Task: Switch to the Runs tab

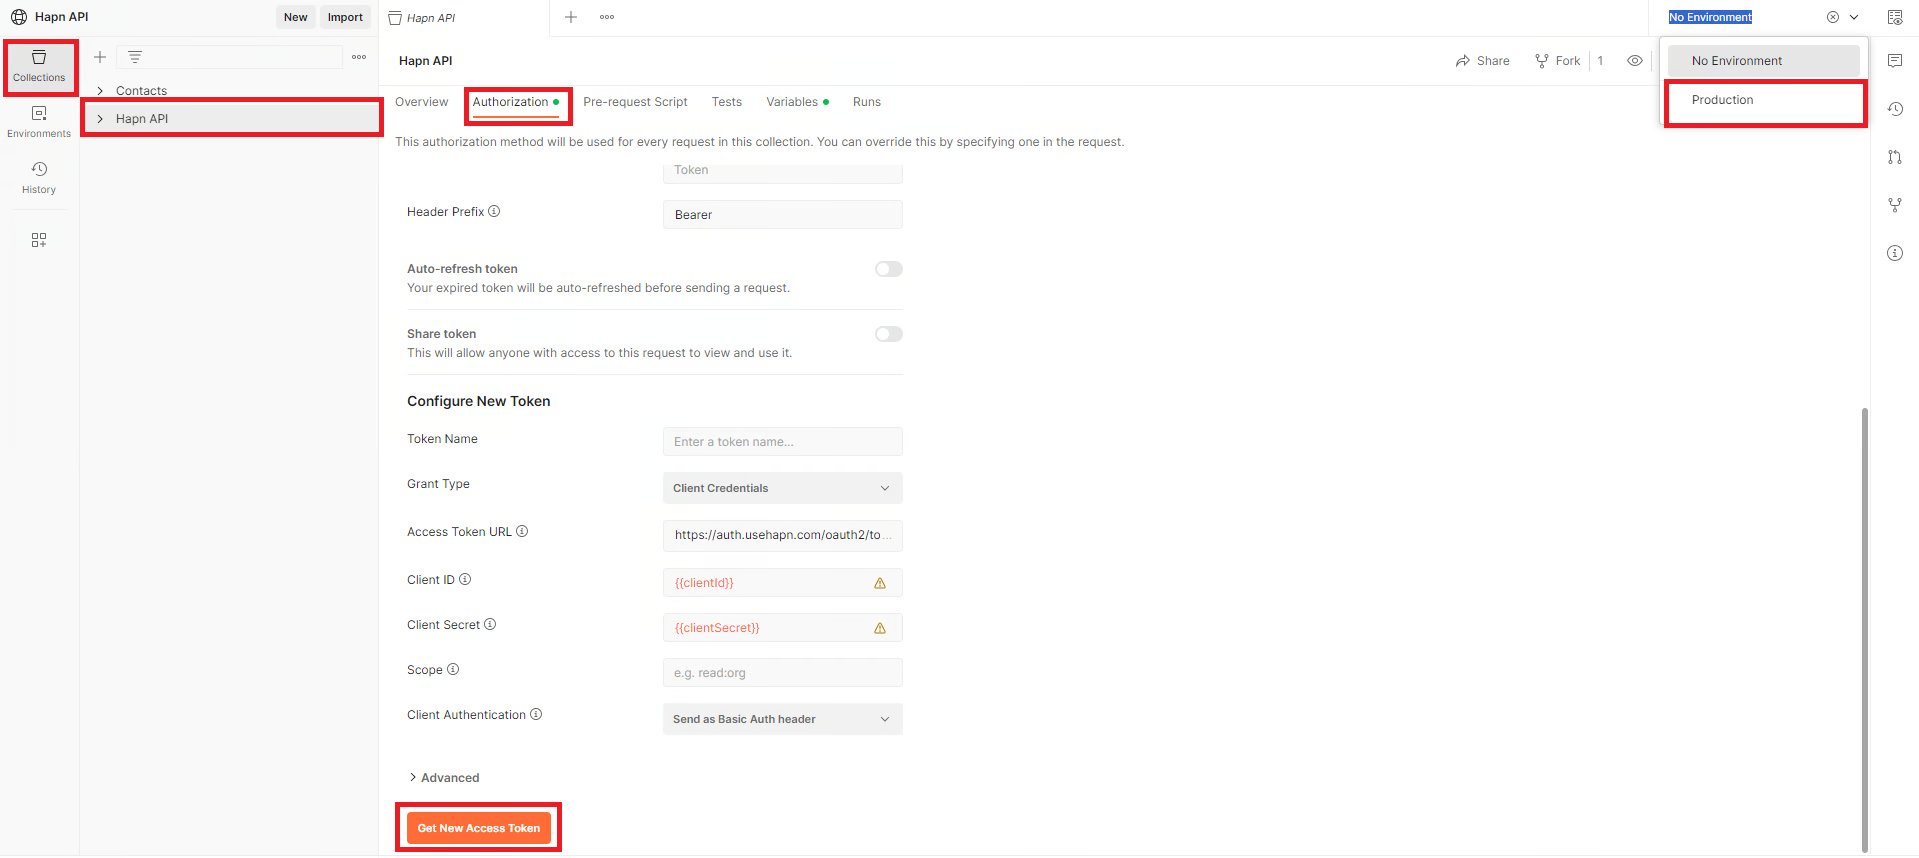Action: 867,102
